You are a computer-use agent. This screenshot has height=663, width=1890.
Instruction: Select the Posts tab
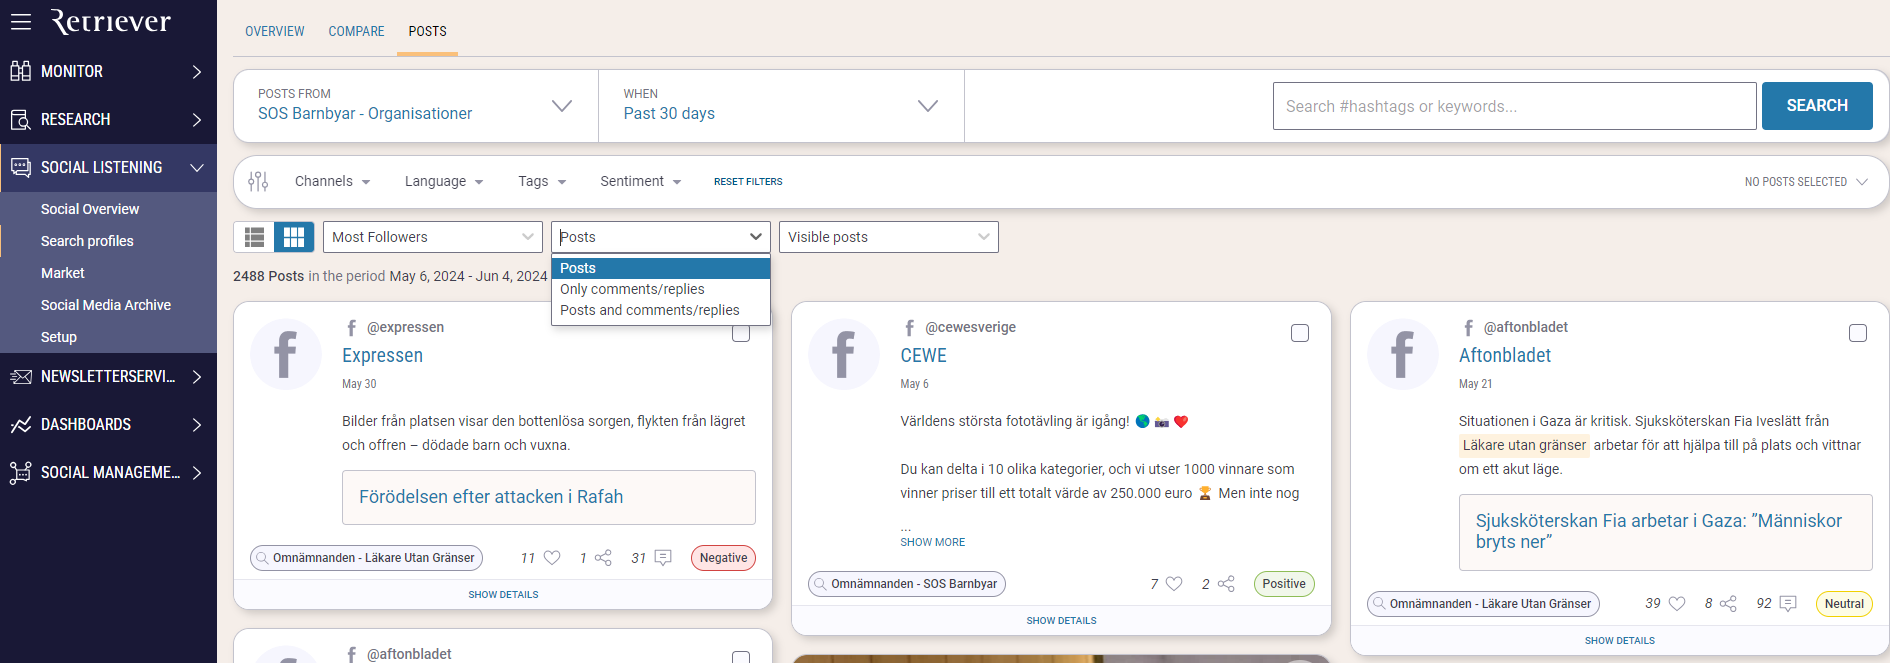point(428,31)
